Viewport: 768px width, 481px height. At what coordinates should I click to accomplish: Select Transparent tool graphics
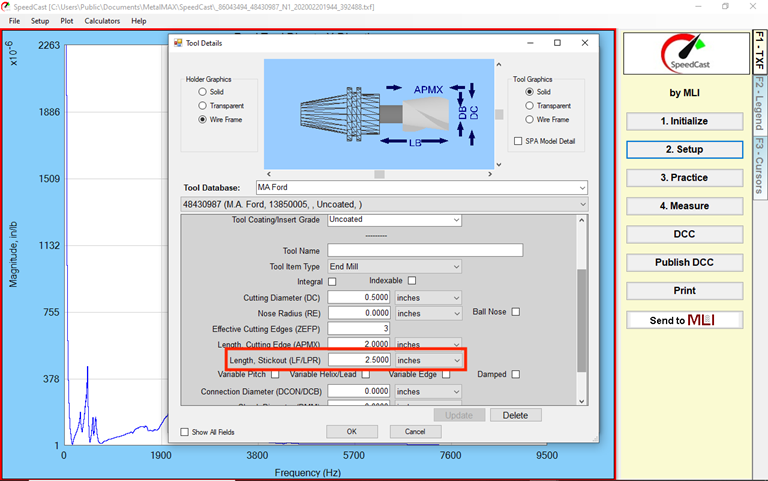[529, 105]
